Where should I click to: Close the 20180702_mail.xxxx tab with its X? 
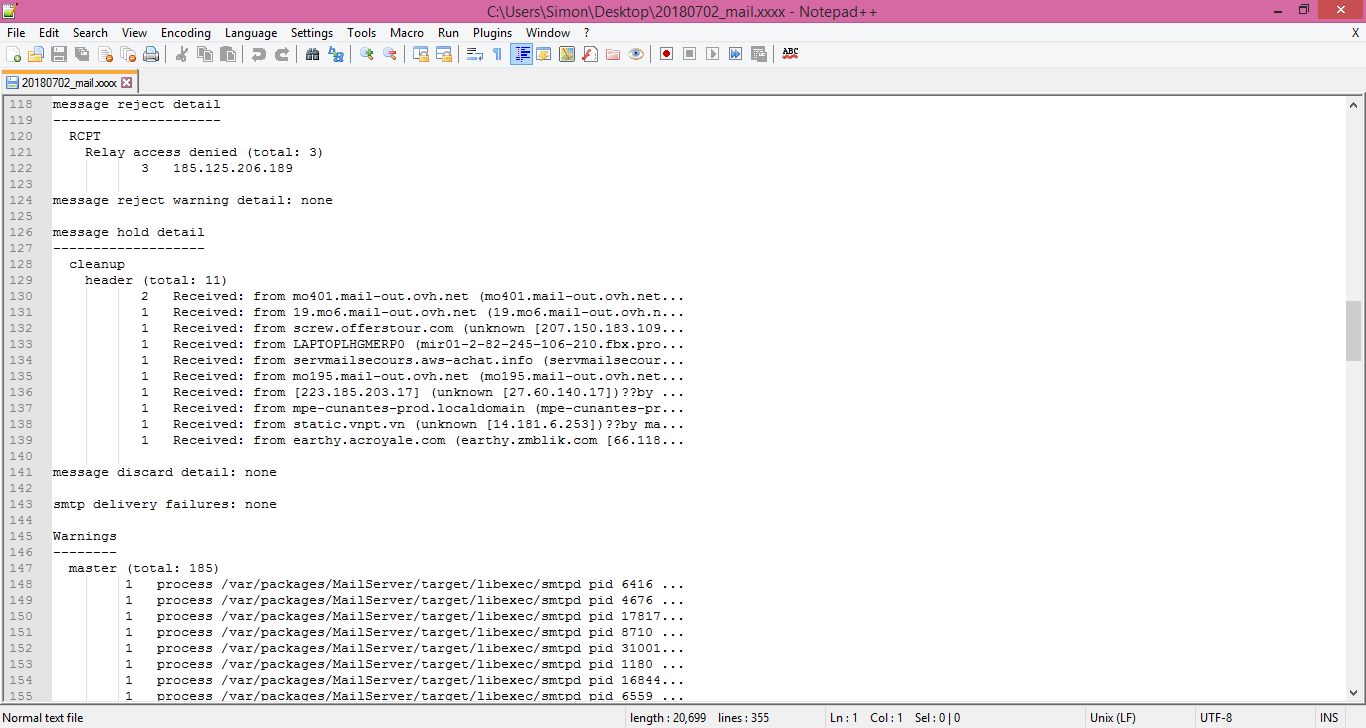pyautogui.click(x=127, y=83)
